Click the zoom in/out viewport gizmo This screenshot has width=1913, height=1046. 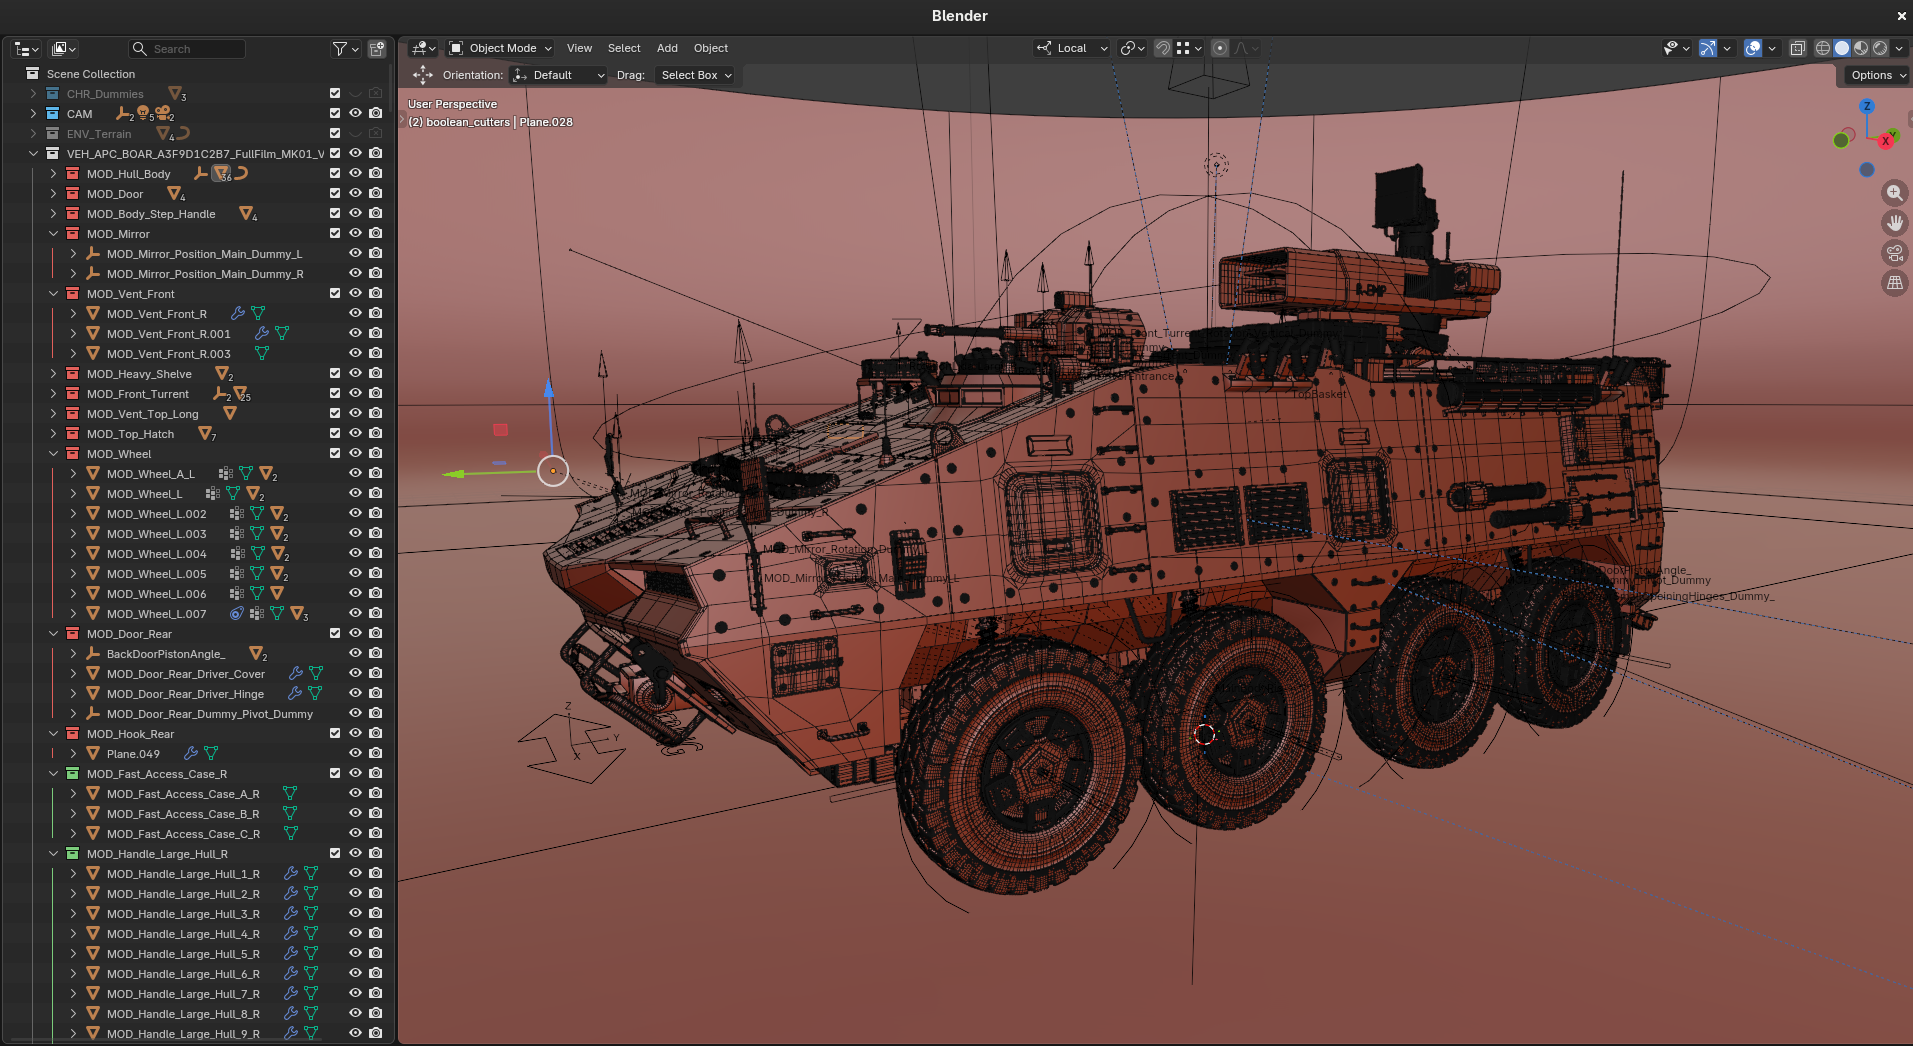tap(1894, 193)
